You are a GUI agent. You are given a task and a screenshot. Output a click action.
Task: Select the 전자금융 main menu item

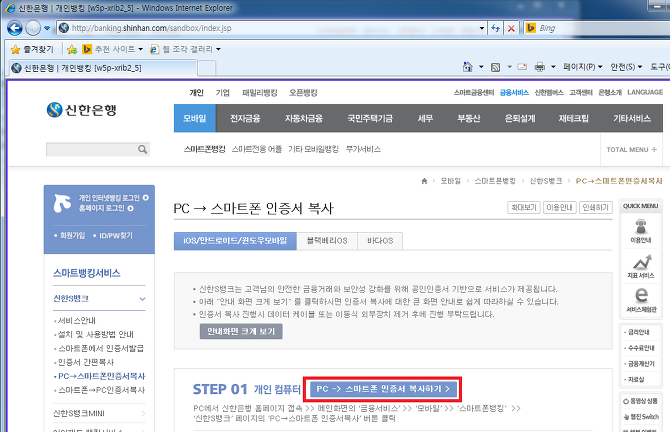point(245,118)
